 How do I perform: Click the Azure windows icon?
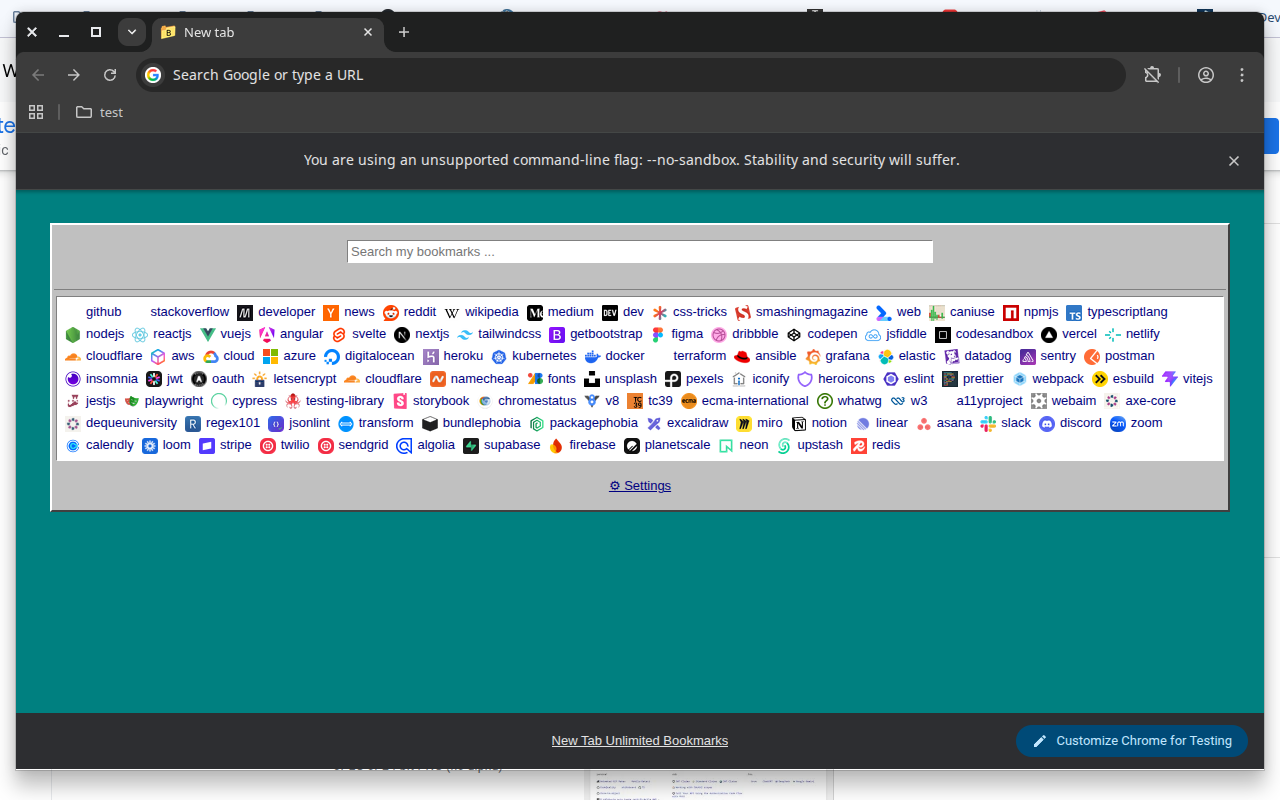(x=271, y=357)
